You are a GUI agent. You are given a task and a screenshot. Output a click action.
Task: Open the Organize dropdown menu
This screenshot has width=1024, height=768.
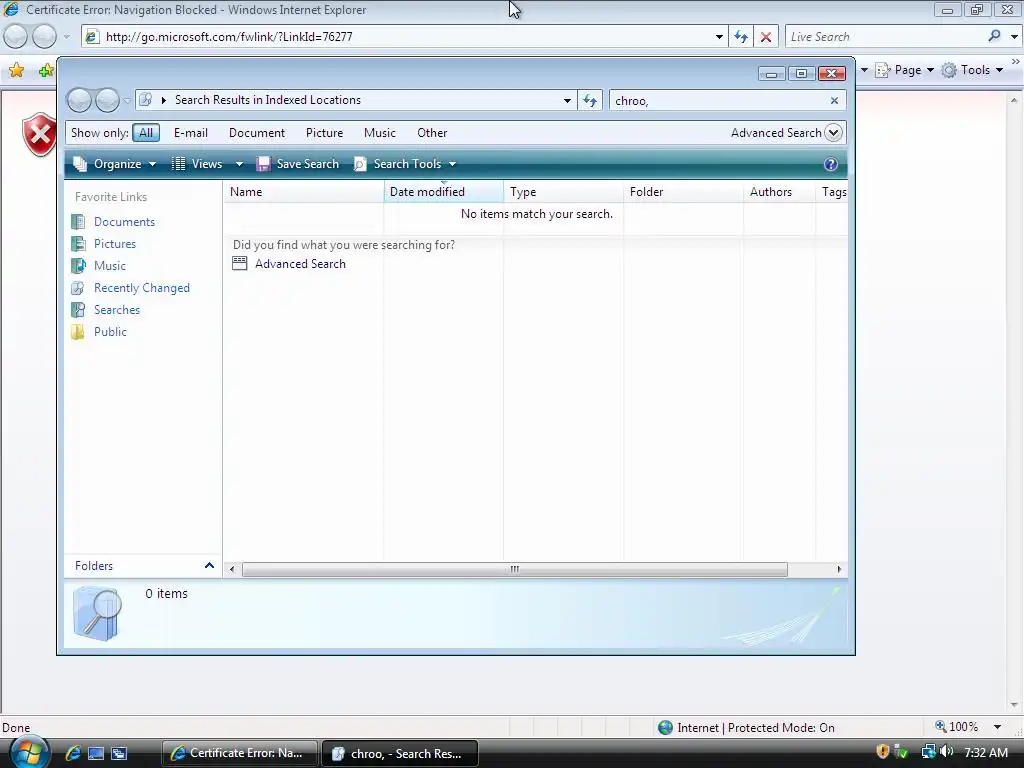(115, 164)
